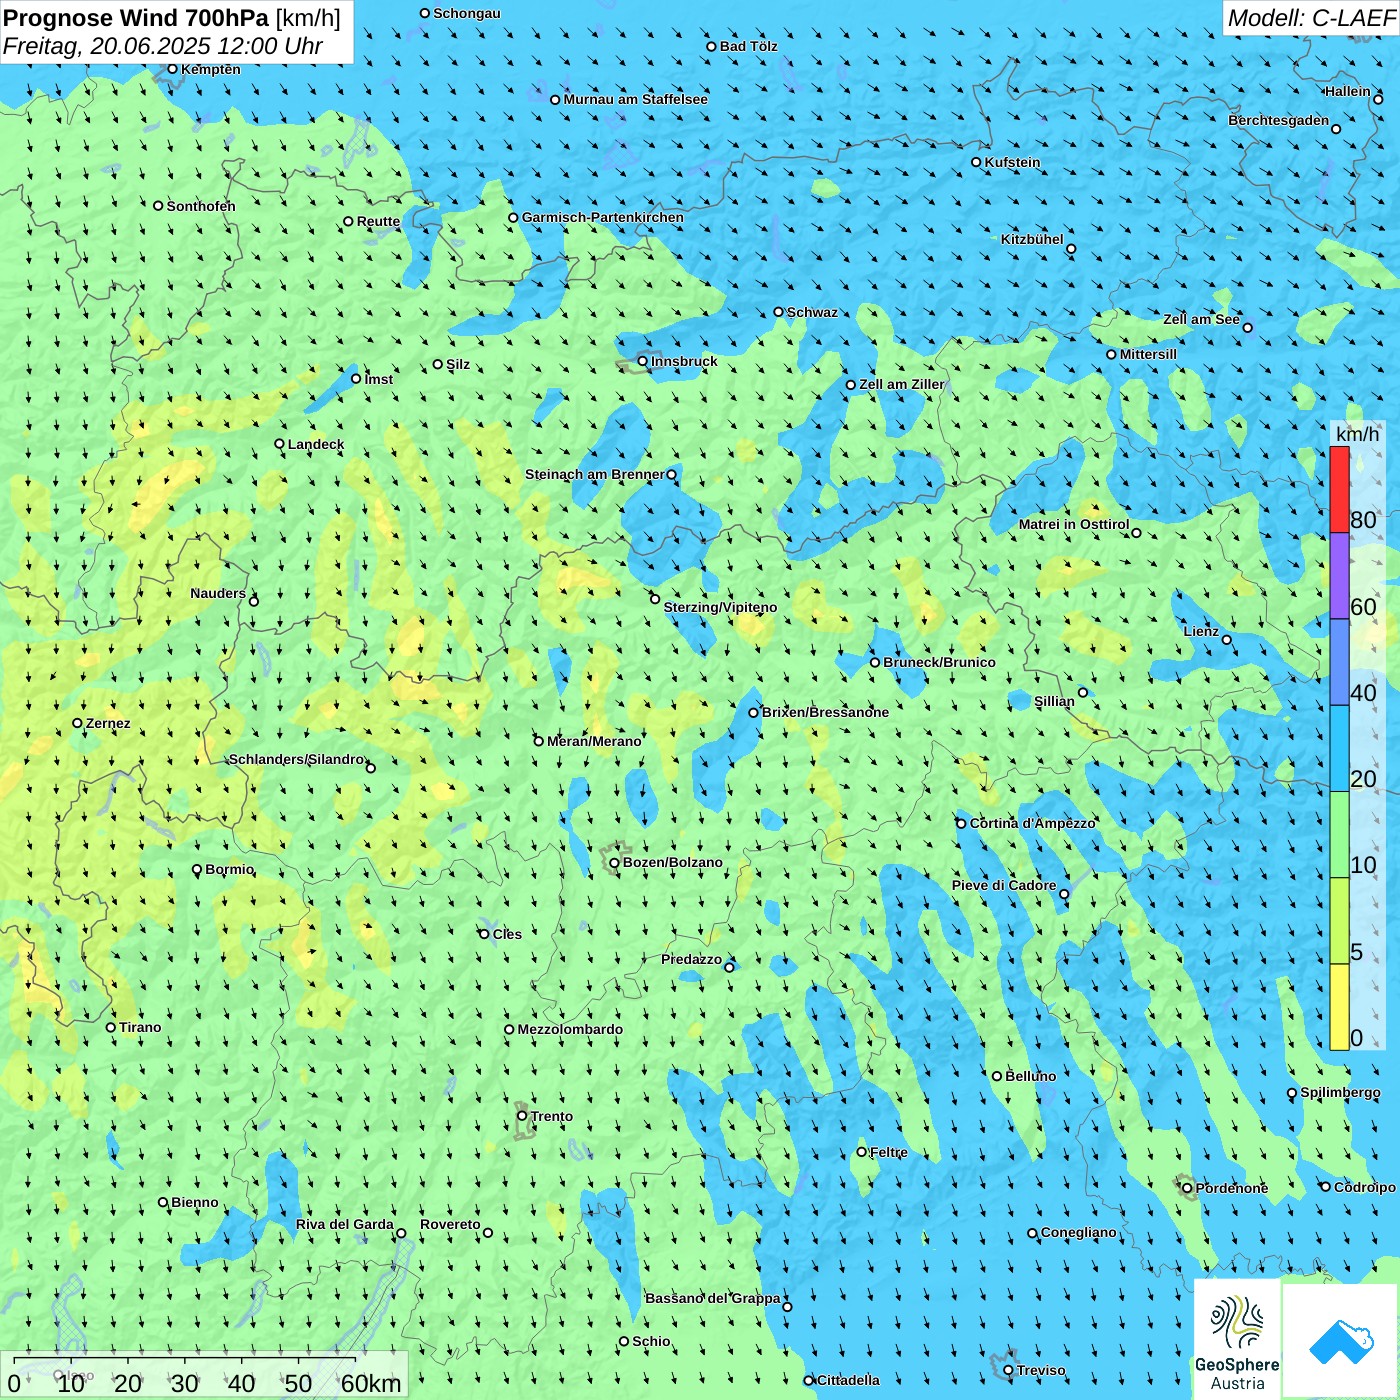Click the Schlanders/Silandro label
The height and width of the screenshot is (1400, 1400).
point(296,759)
